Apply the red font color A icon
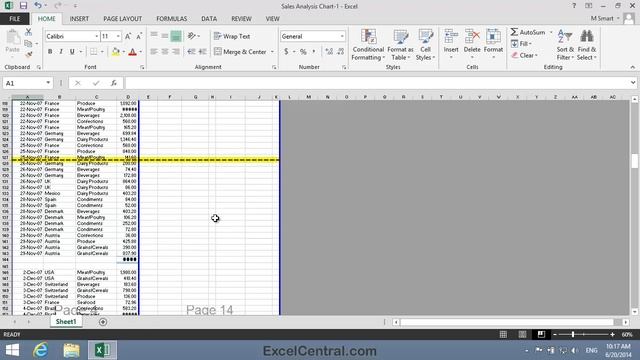 click(x=132, y=52)
